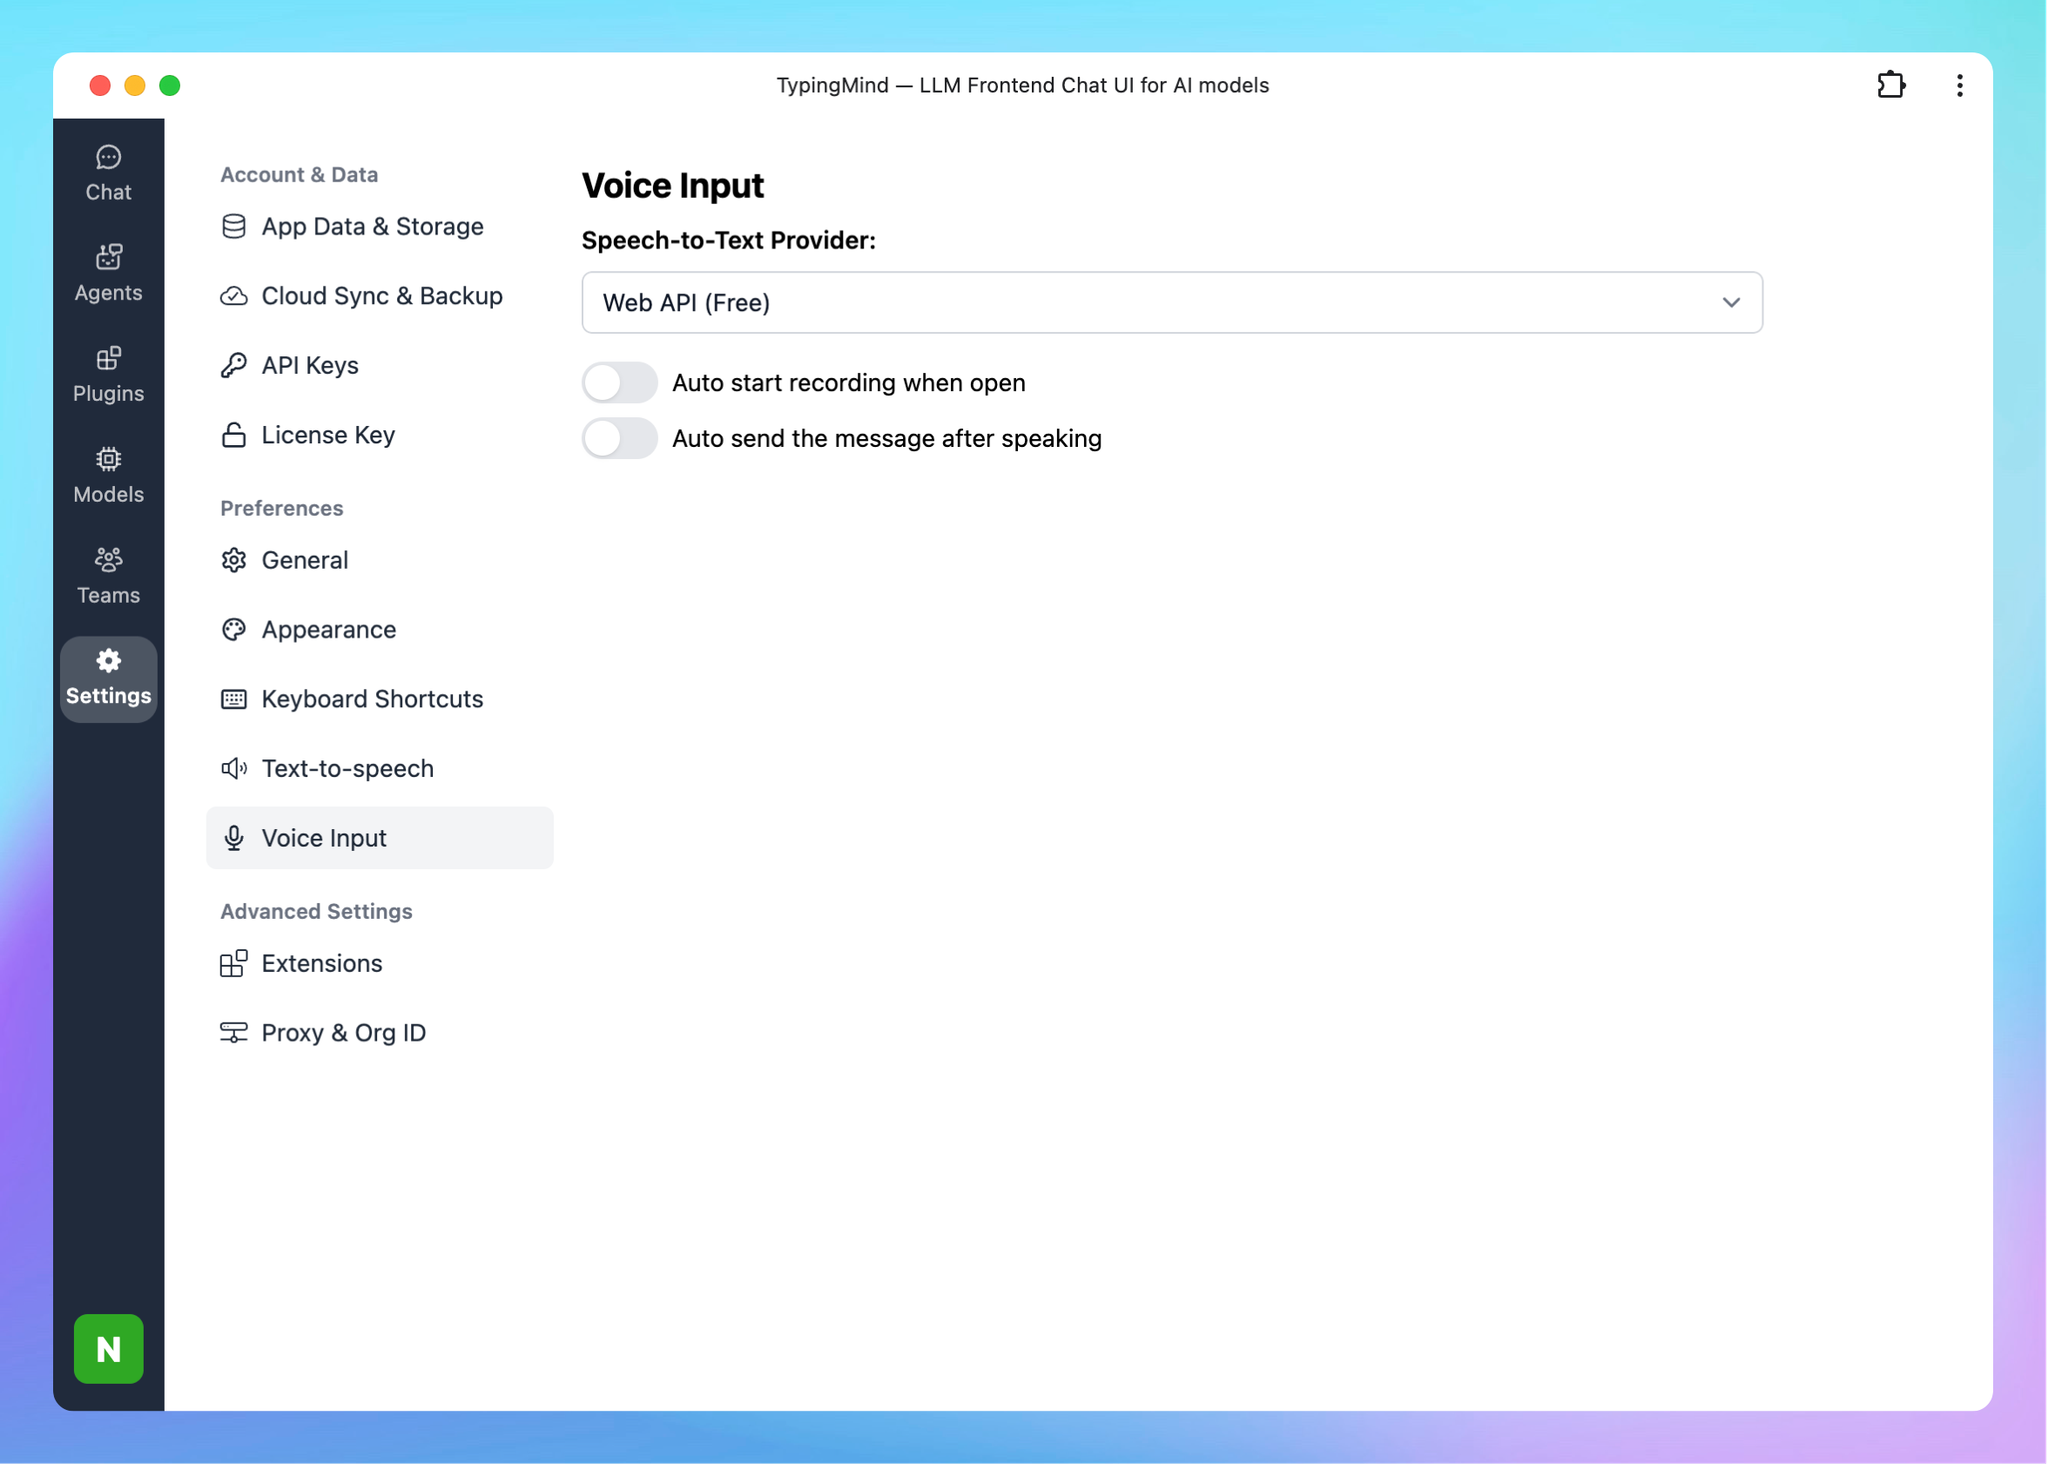Click the Auto send the message label
Viewport: 2048px width, 1465px height.
[x=886, y=438]
